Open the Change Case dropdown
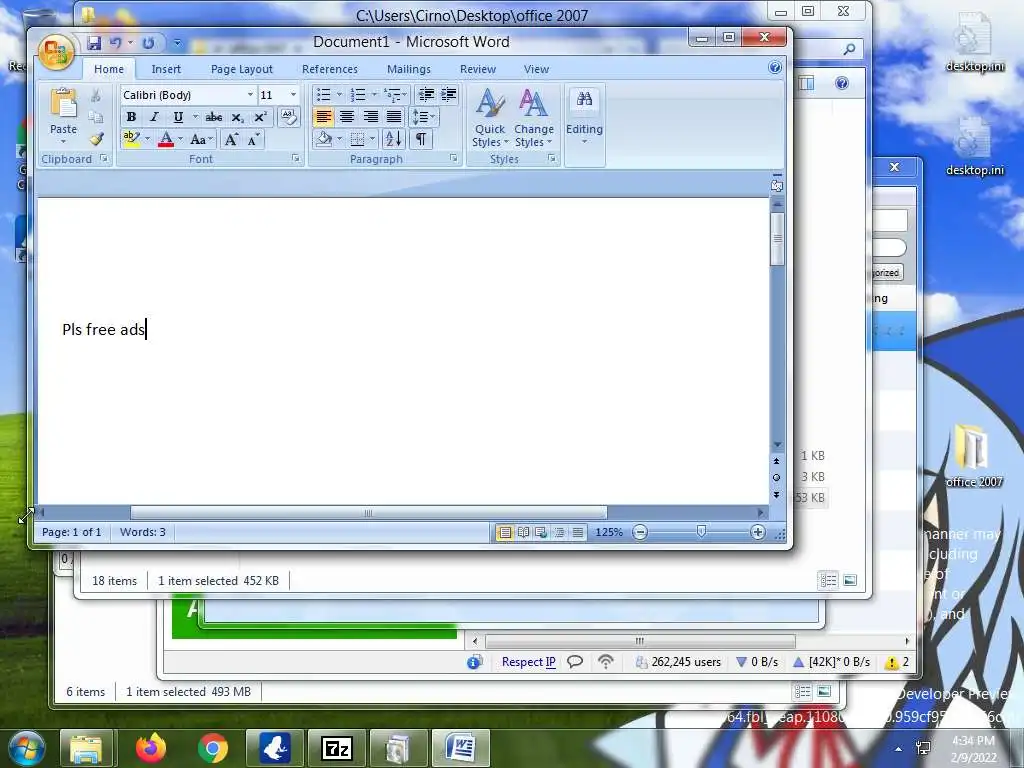 [201, 139]
